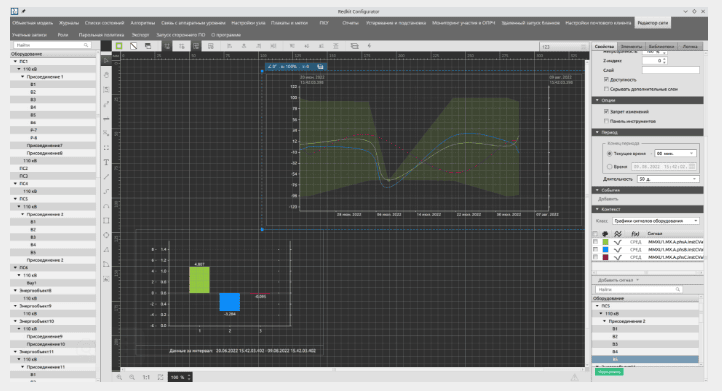Click the fit-to-screen icon beside 1:1
This screenshot has height=391, width=722.
160,377
